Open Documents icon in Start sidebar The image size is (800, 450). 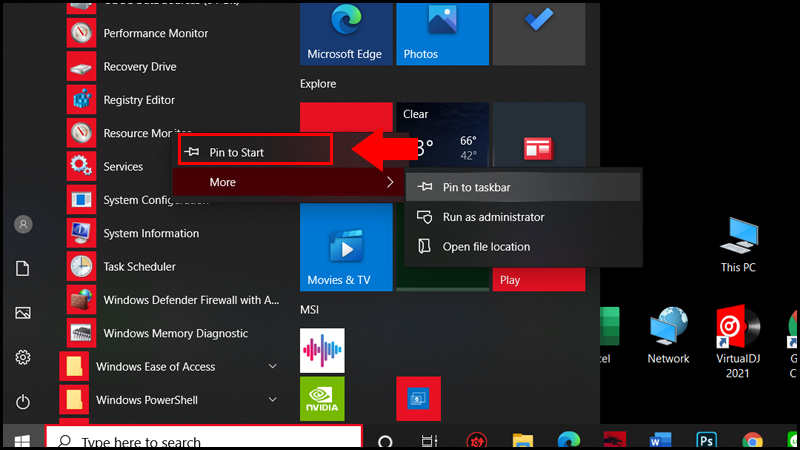pyautogui.click(x=23, y=268)
